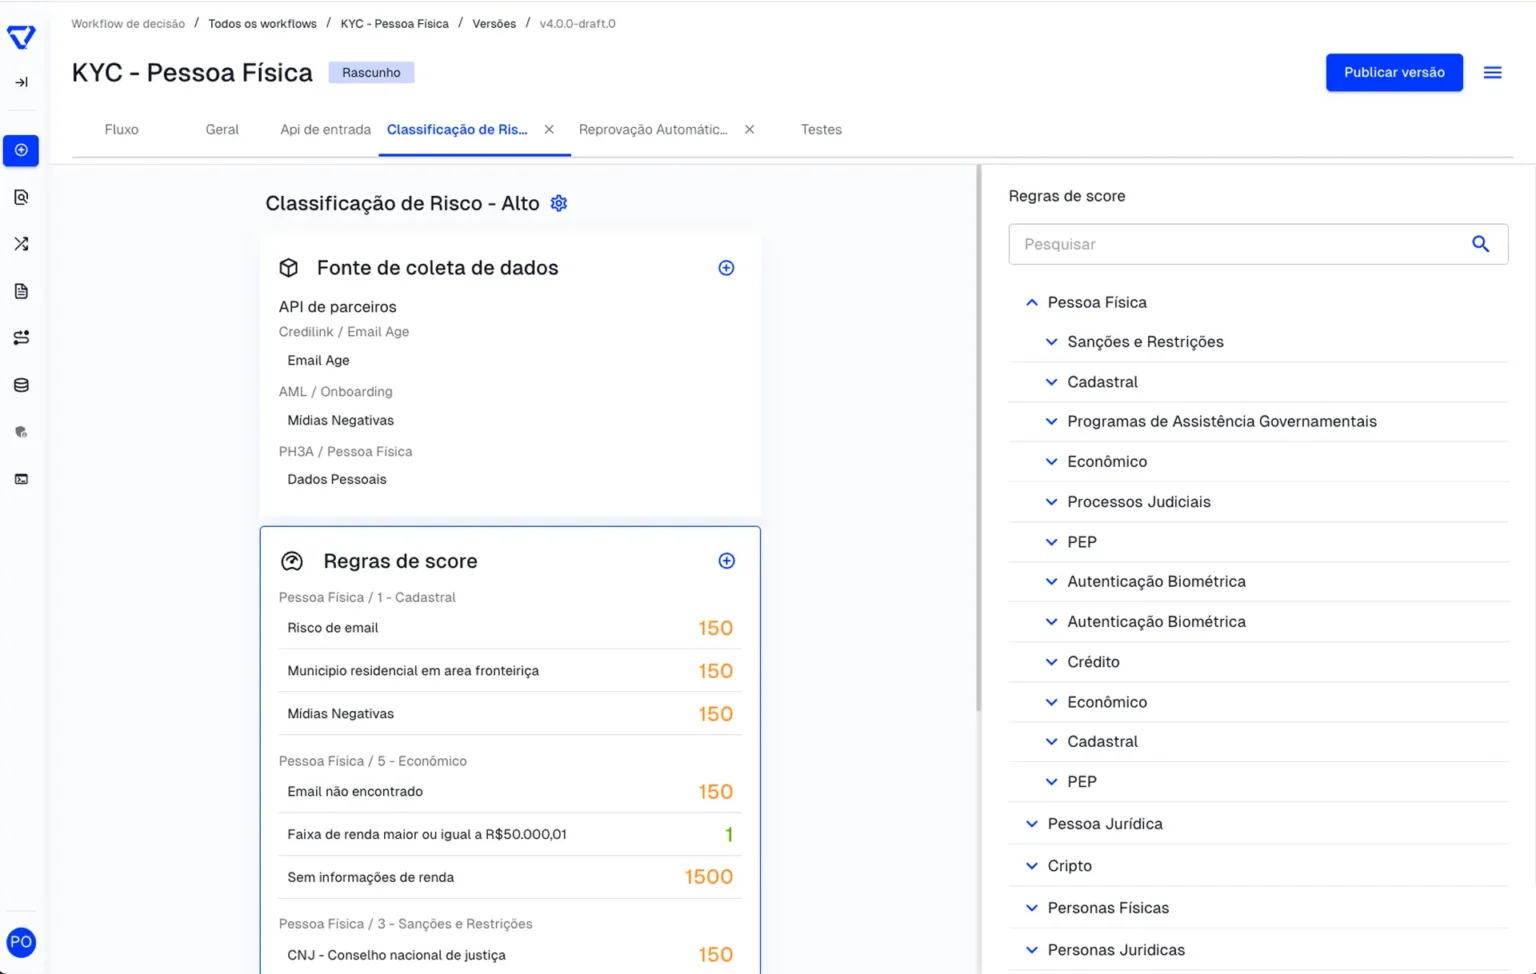Viewport: 1536px width, 974px height.
Task: Collapse the Pessoa Física tree group
Action: pos(1031,302)
